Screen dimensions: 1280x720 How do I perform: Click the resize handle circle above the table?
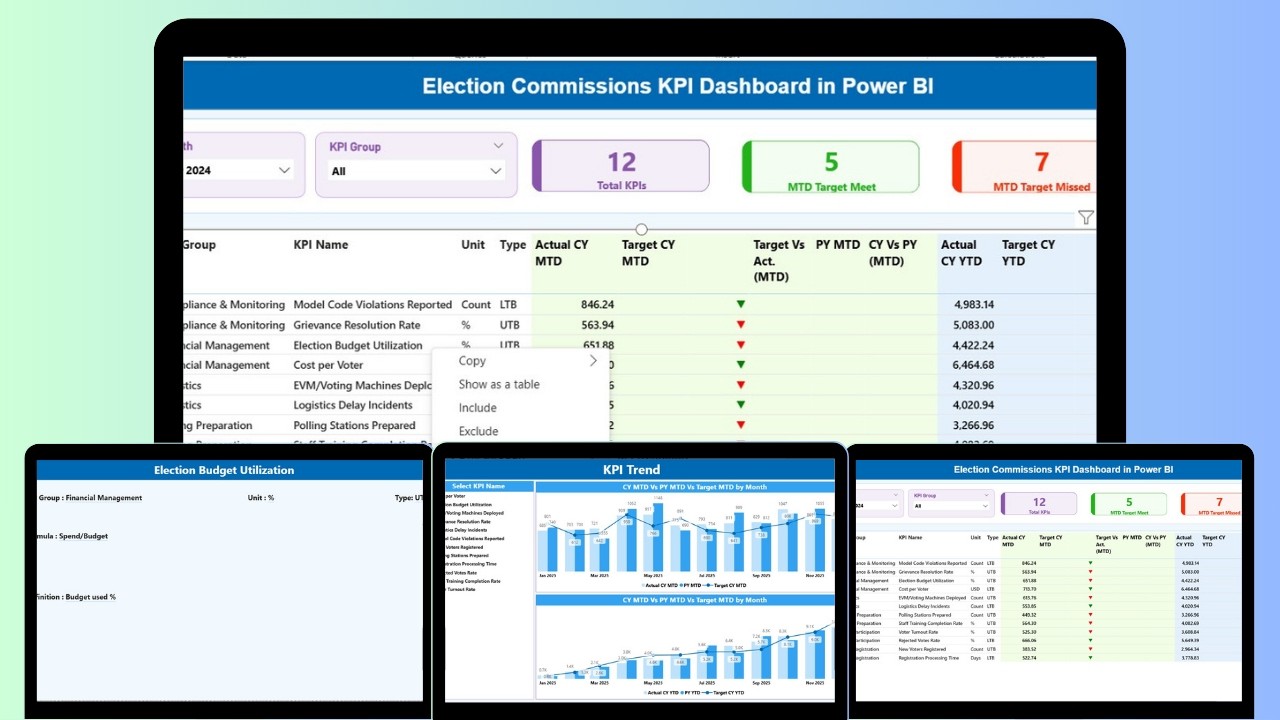click(x=641, y=230)
